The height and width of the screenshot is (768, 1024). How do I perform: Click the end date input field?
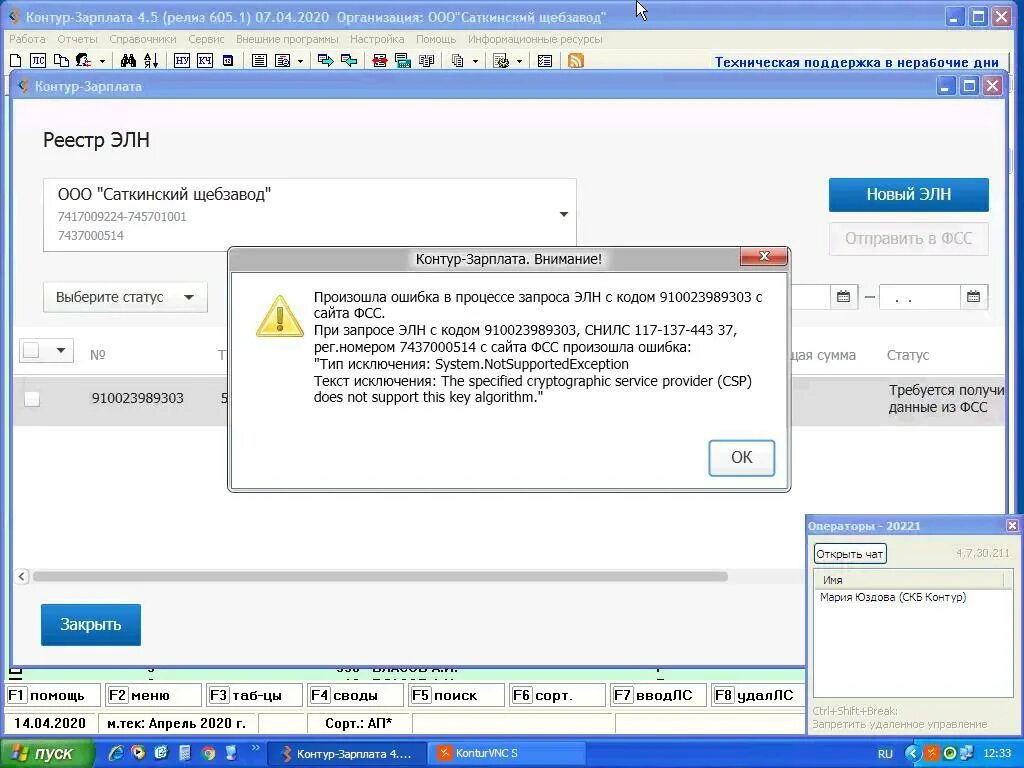920,297
